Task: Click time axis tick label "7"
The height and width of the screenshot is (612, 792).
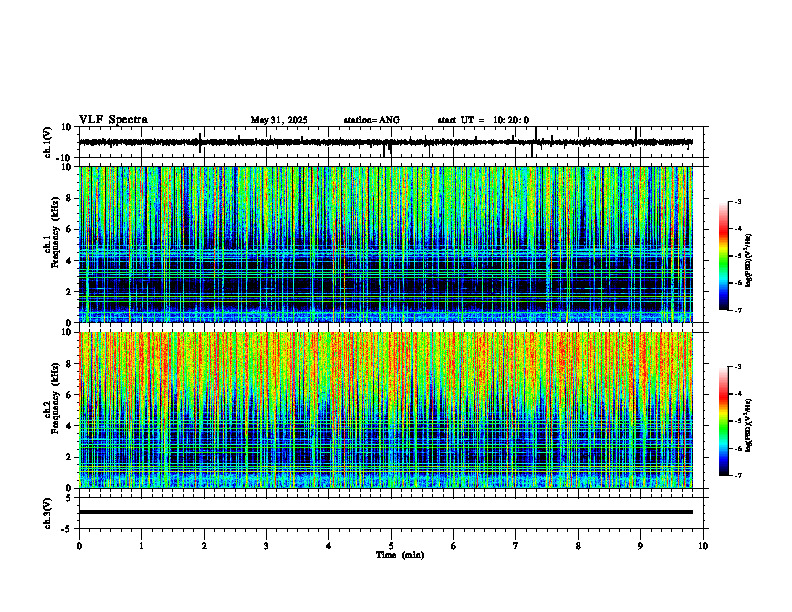Action: (516, 546)
